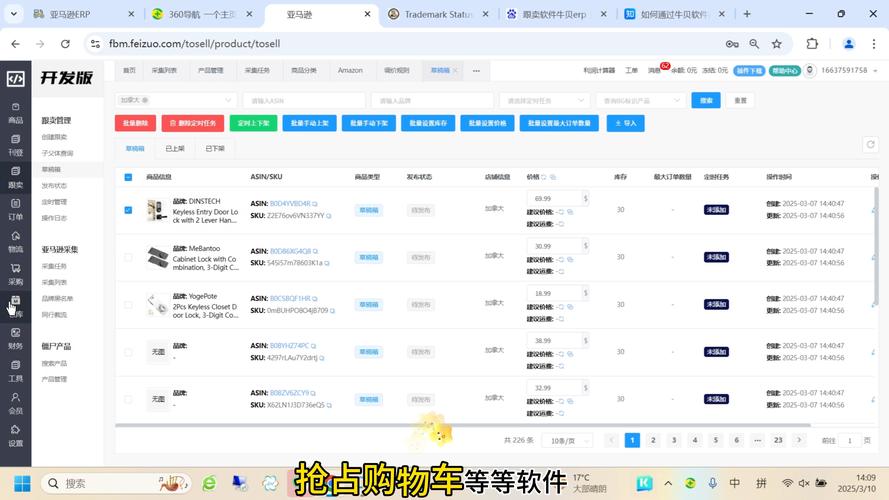Click the green 定时上下架 button
The width and height of the screenshot is (889, 500).
coord(253,123)
